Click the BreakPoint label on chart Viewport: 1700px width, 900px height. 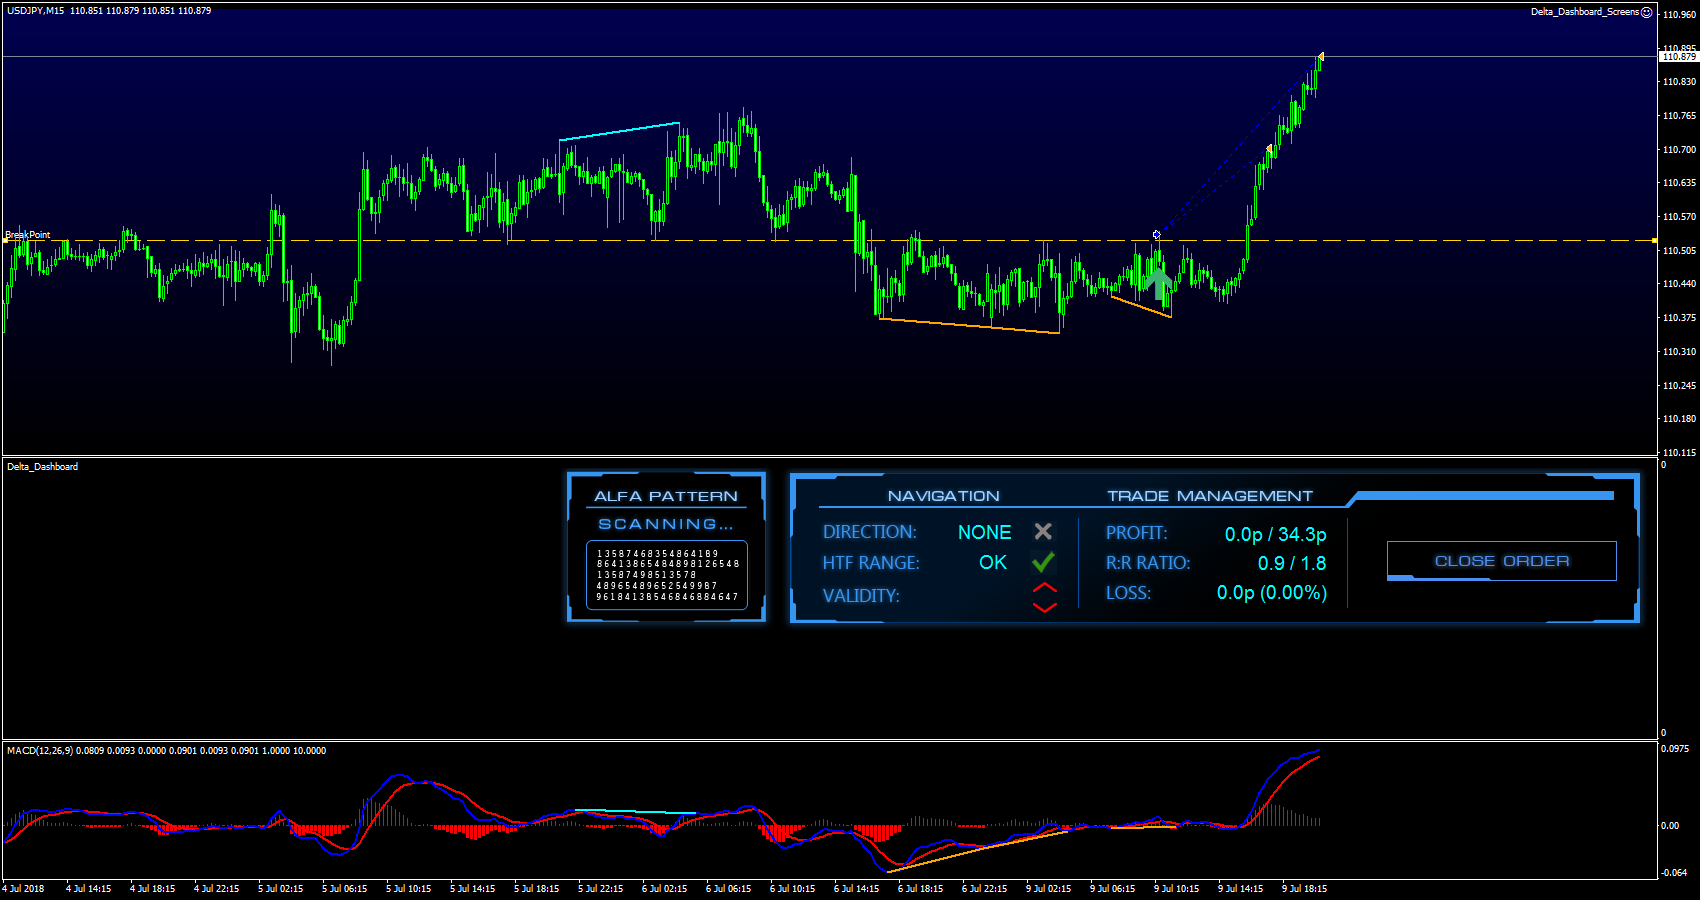coord(28,235)
